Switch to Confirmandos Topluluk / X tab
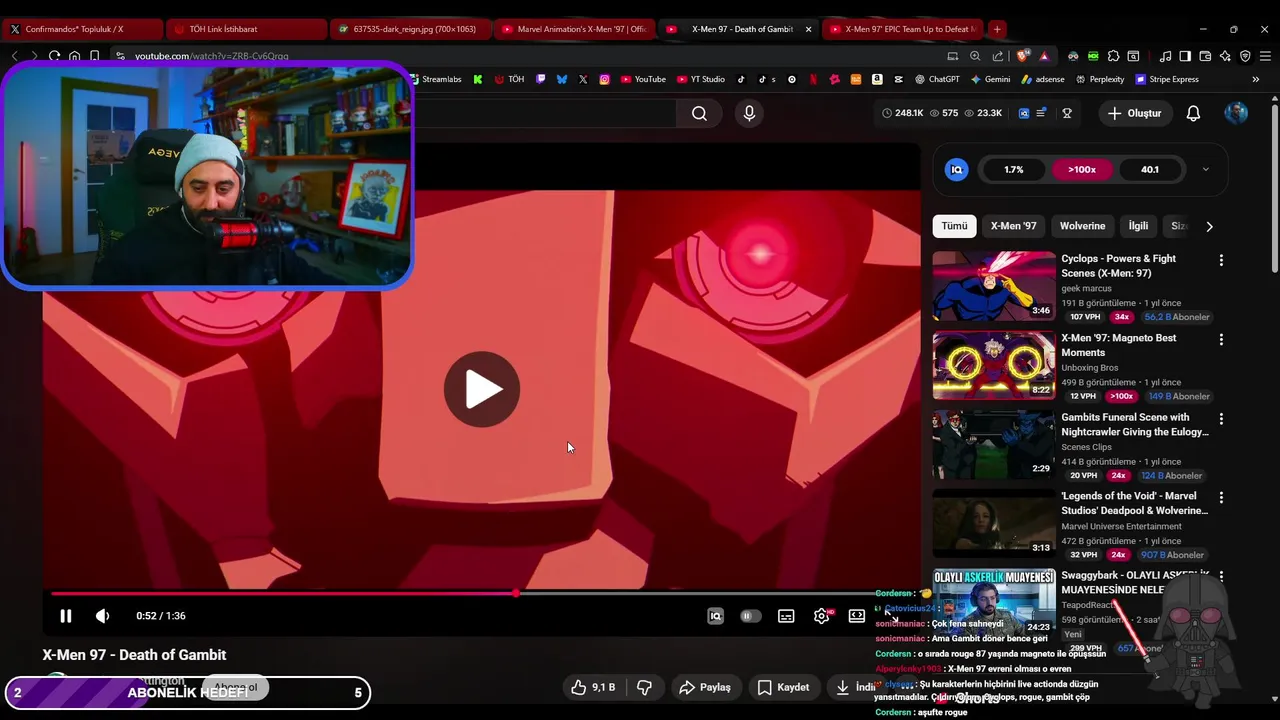The width and height of the screenshot is (1280, 720). (x=82, y=29)
